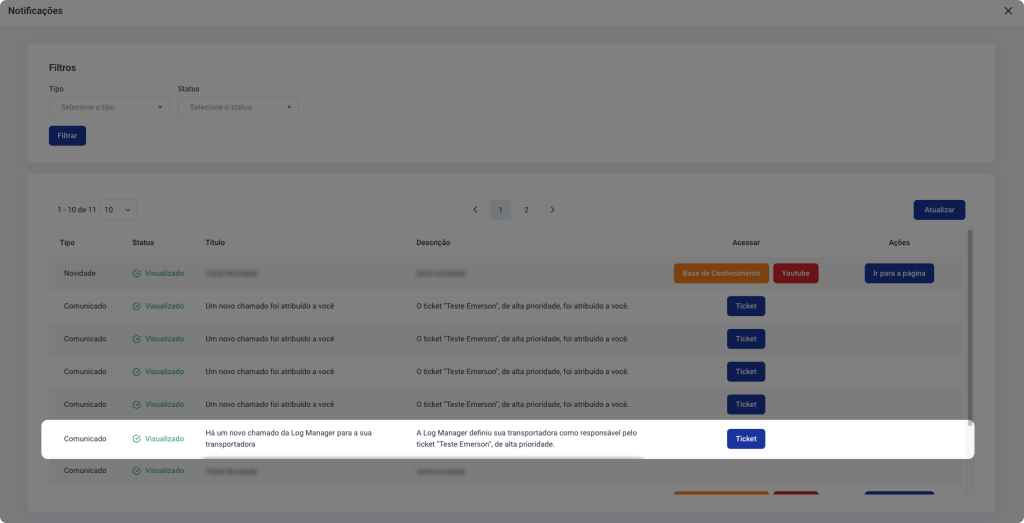Viewport: 1024px width, 523px height.
Task: Click the Descrição column header
Action: [433, 242]
